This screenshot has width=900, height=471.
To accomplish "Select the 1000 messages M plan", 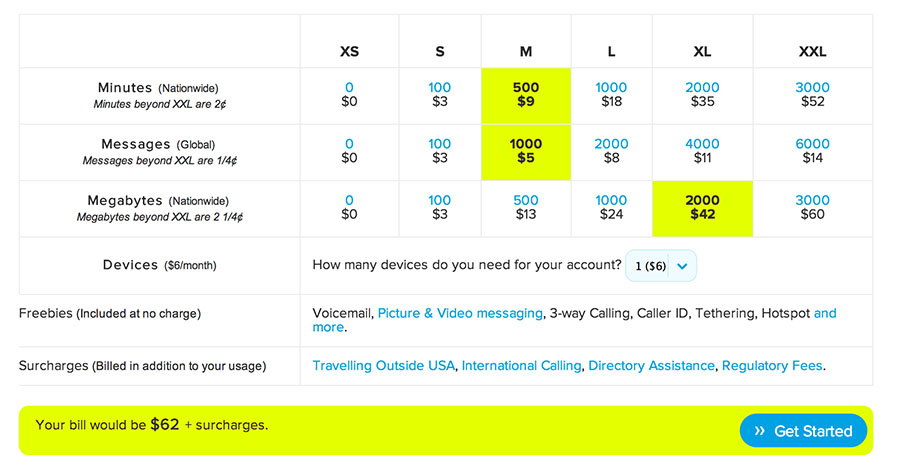I will coord(525,152).
